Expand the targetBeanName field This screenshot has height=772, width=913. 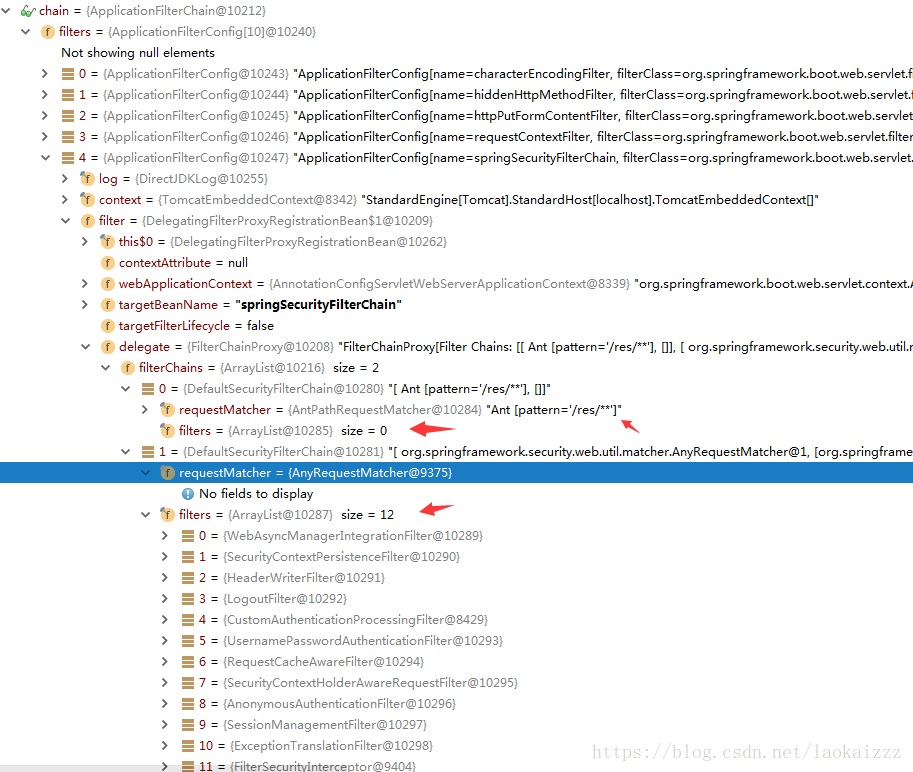[x=85, y=304]
